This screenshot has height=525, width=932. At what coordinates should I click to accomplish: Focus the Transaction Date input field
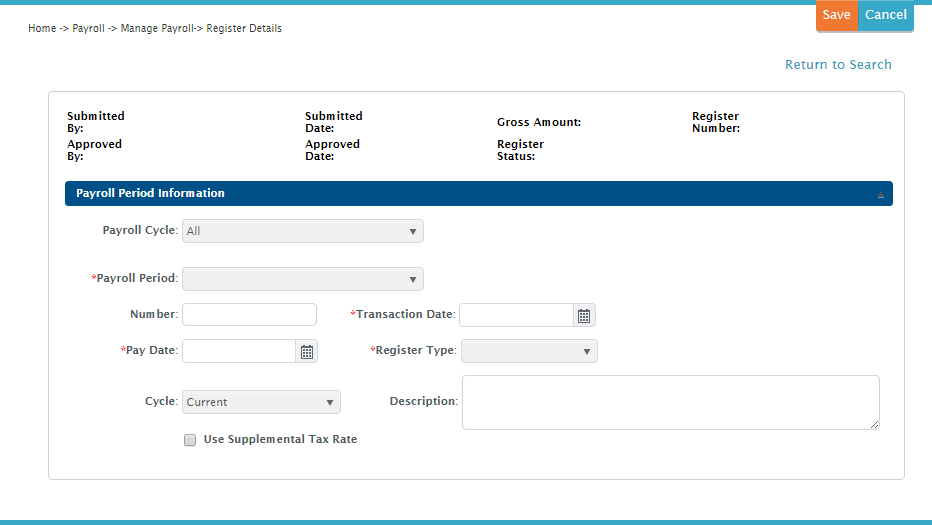(516, 316)
